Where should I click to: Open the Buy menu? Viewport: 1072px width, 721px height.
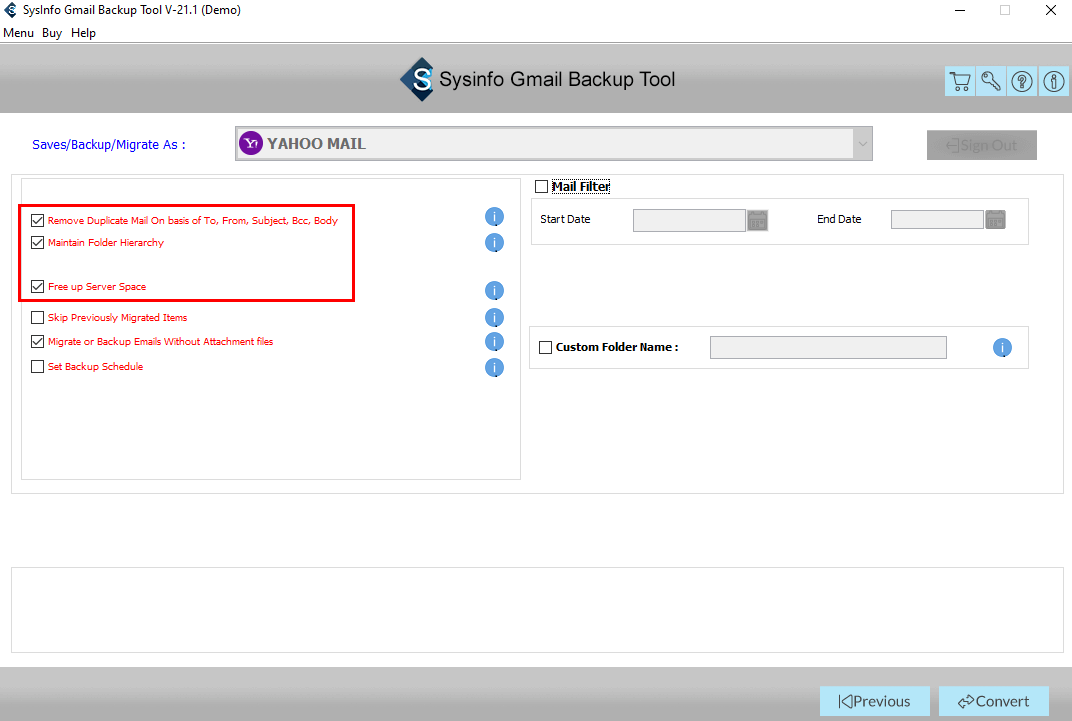tap(52, 33)
